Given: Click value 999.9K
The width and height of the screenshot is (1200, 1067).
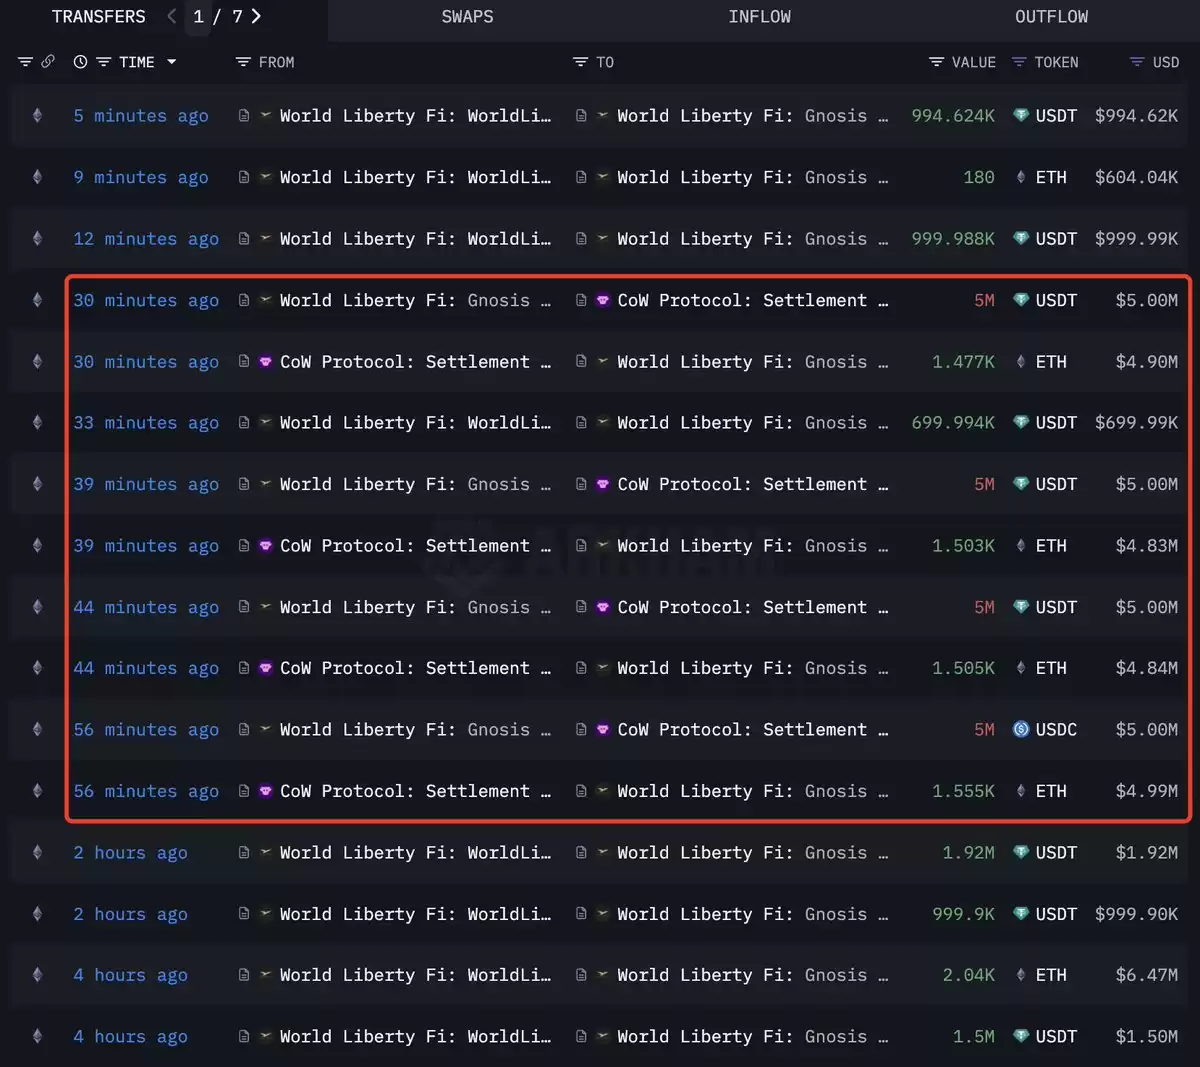Looking at the screenshot, I should click(x=963, y=914).
